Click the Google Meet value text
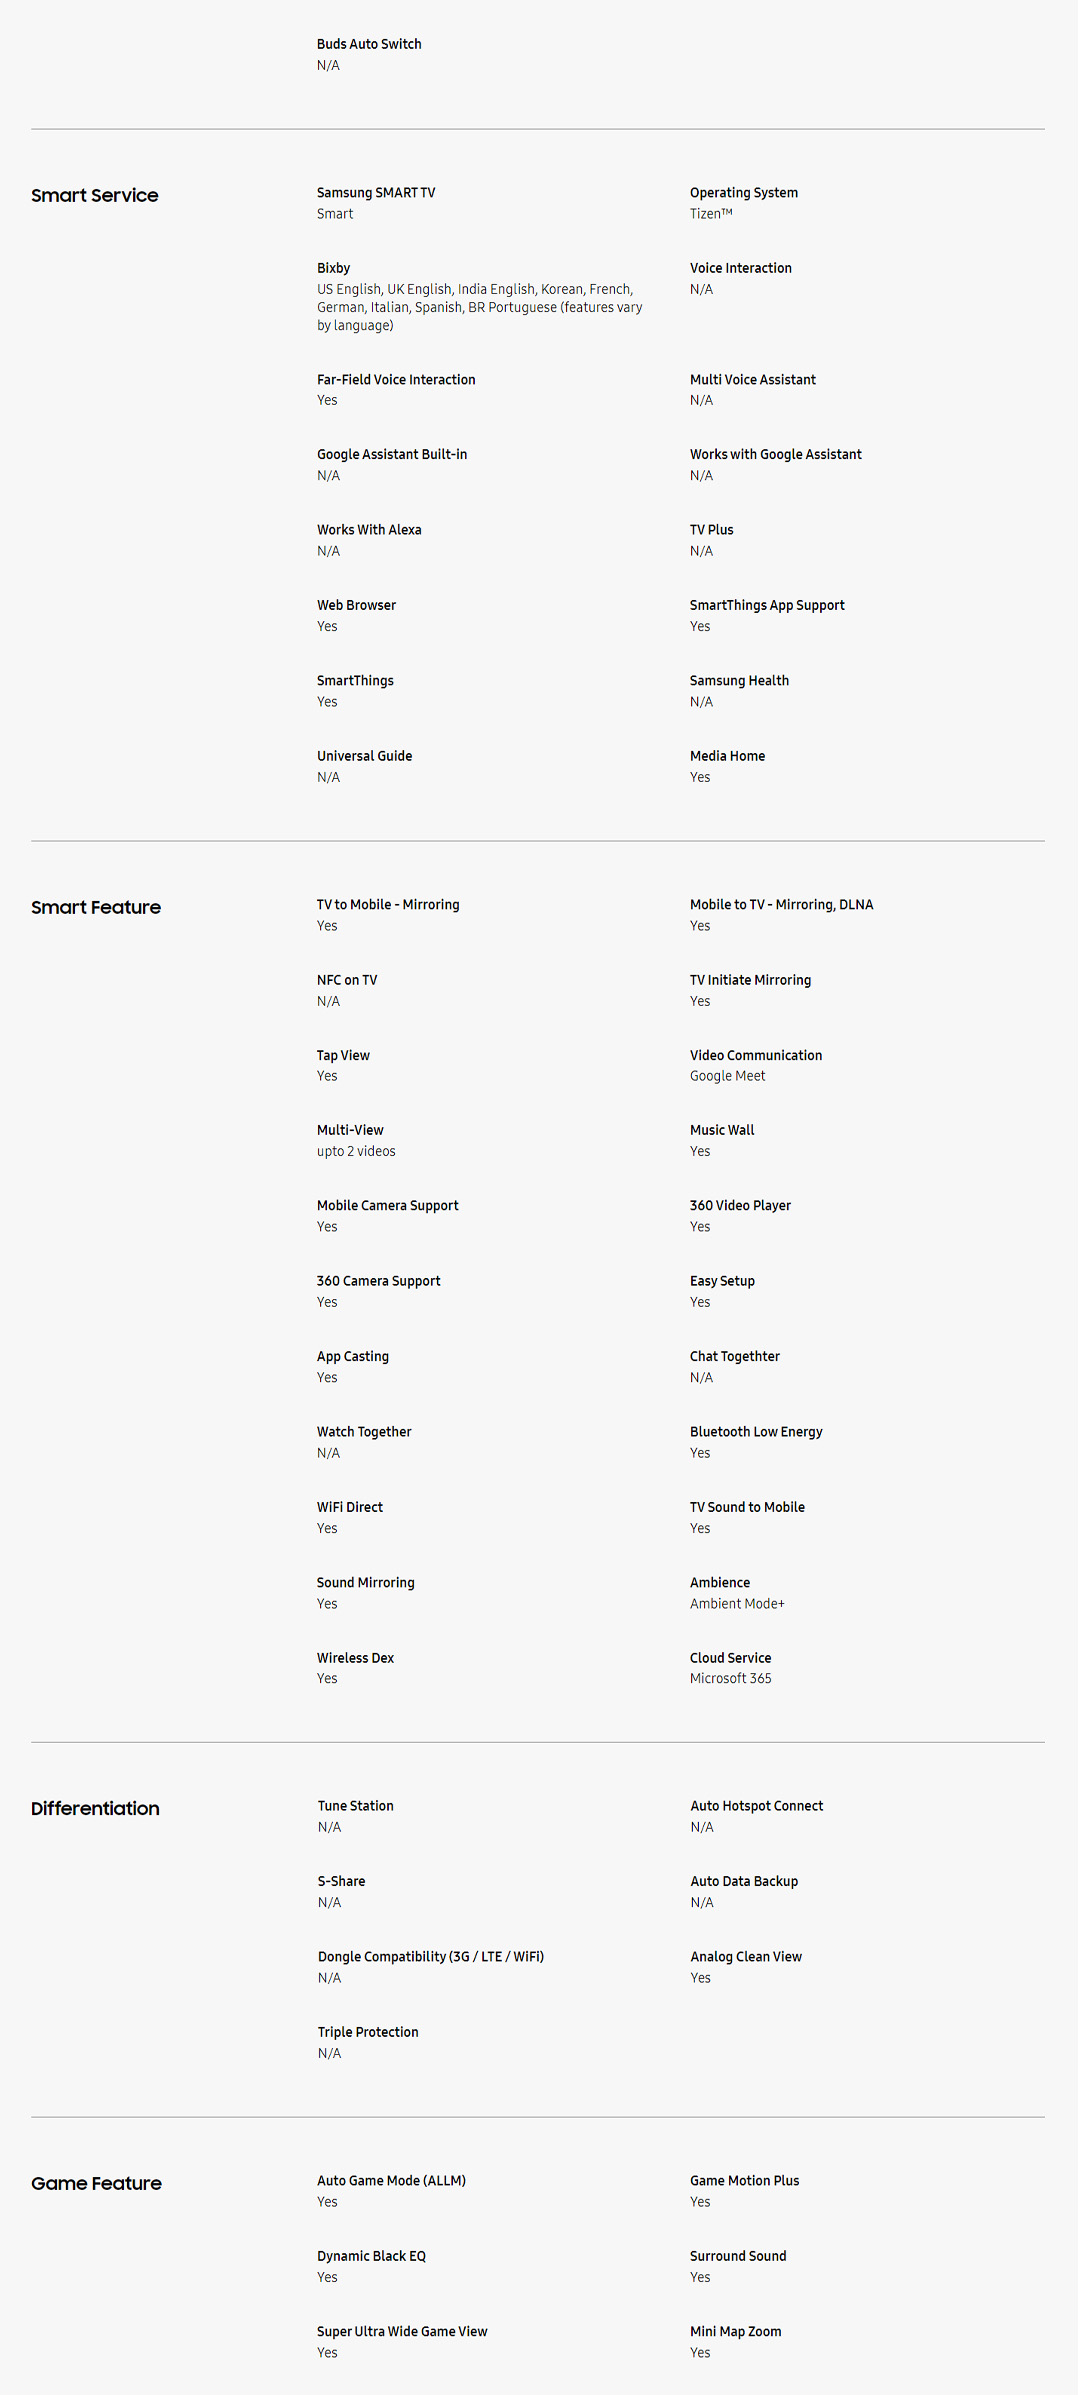Viewport: 1080px width, 2395px height. [x=727, y=1077]
